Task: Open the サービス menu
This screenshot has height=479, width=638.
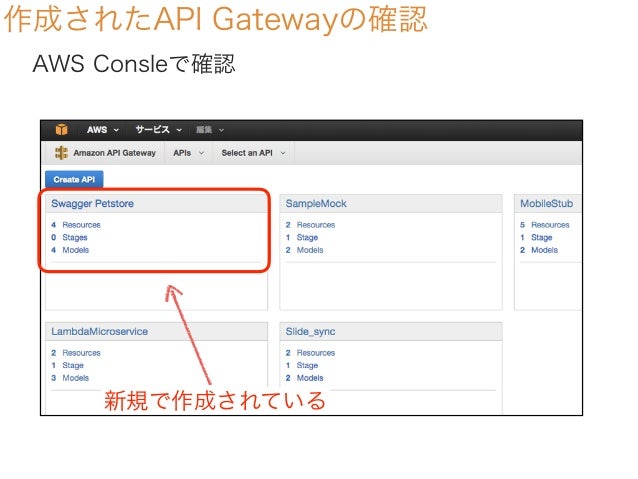Action: click(158, 130)
